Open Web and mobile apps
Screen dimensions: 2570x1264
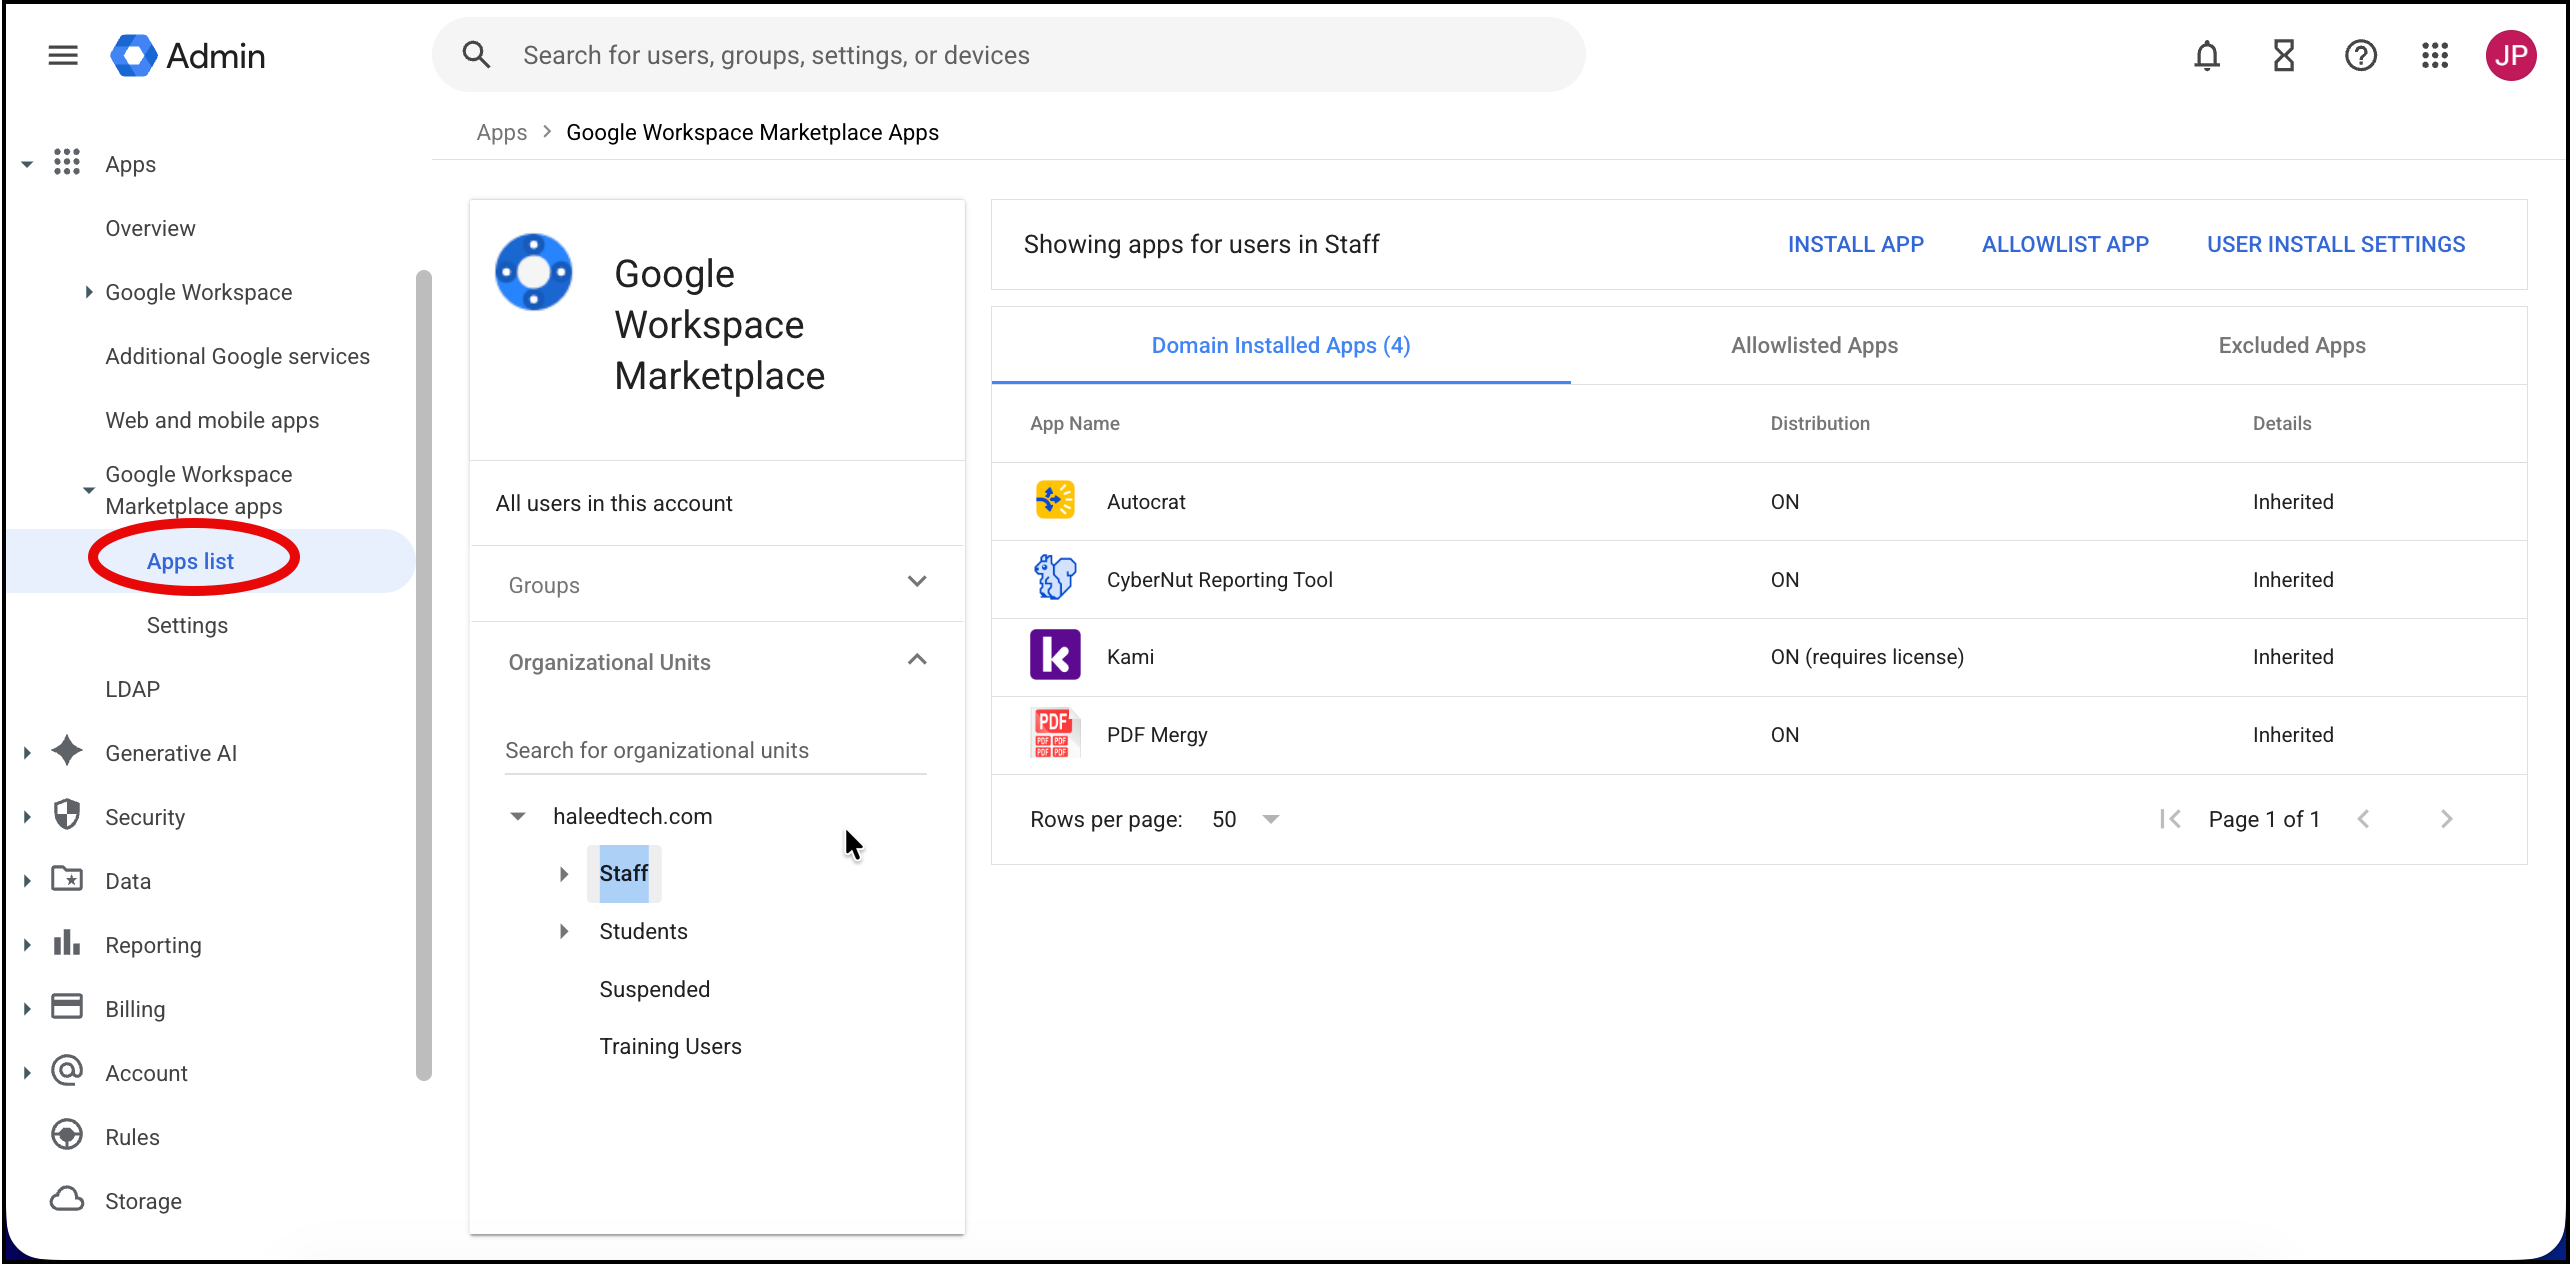212,420
